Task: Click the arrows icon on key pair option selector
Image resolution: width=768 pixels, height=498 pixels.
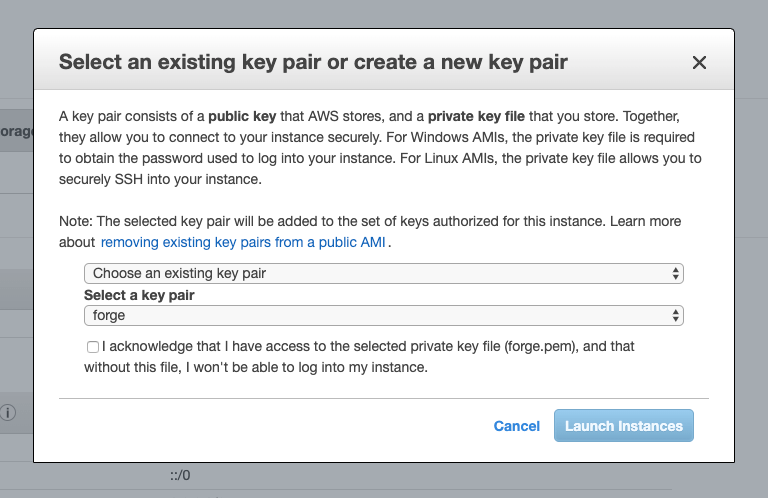Action: 675,273
